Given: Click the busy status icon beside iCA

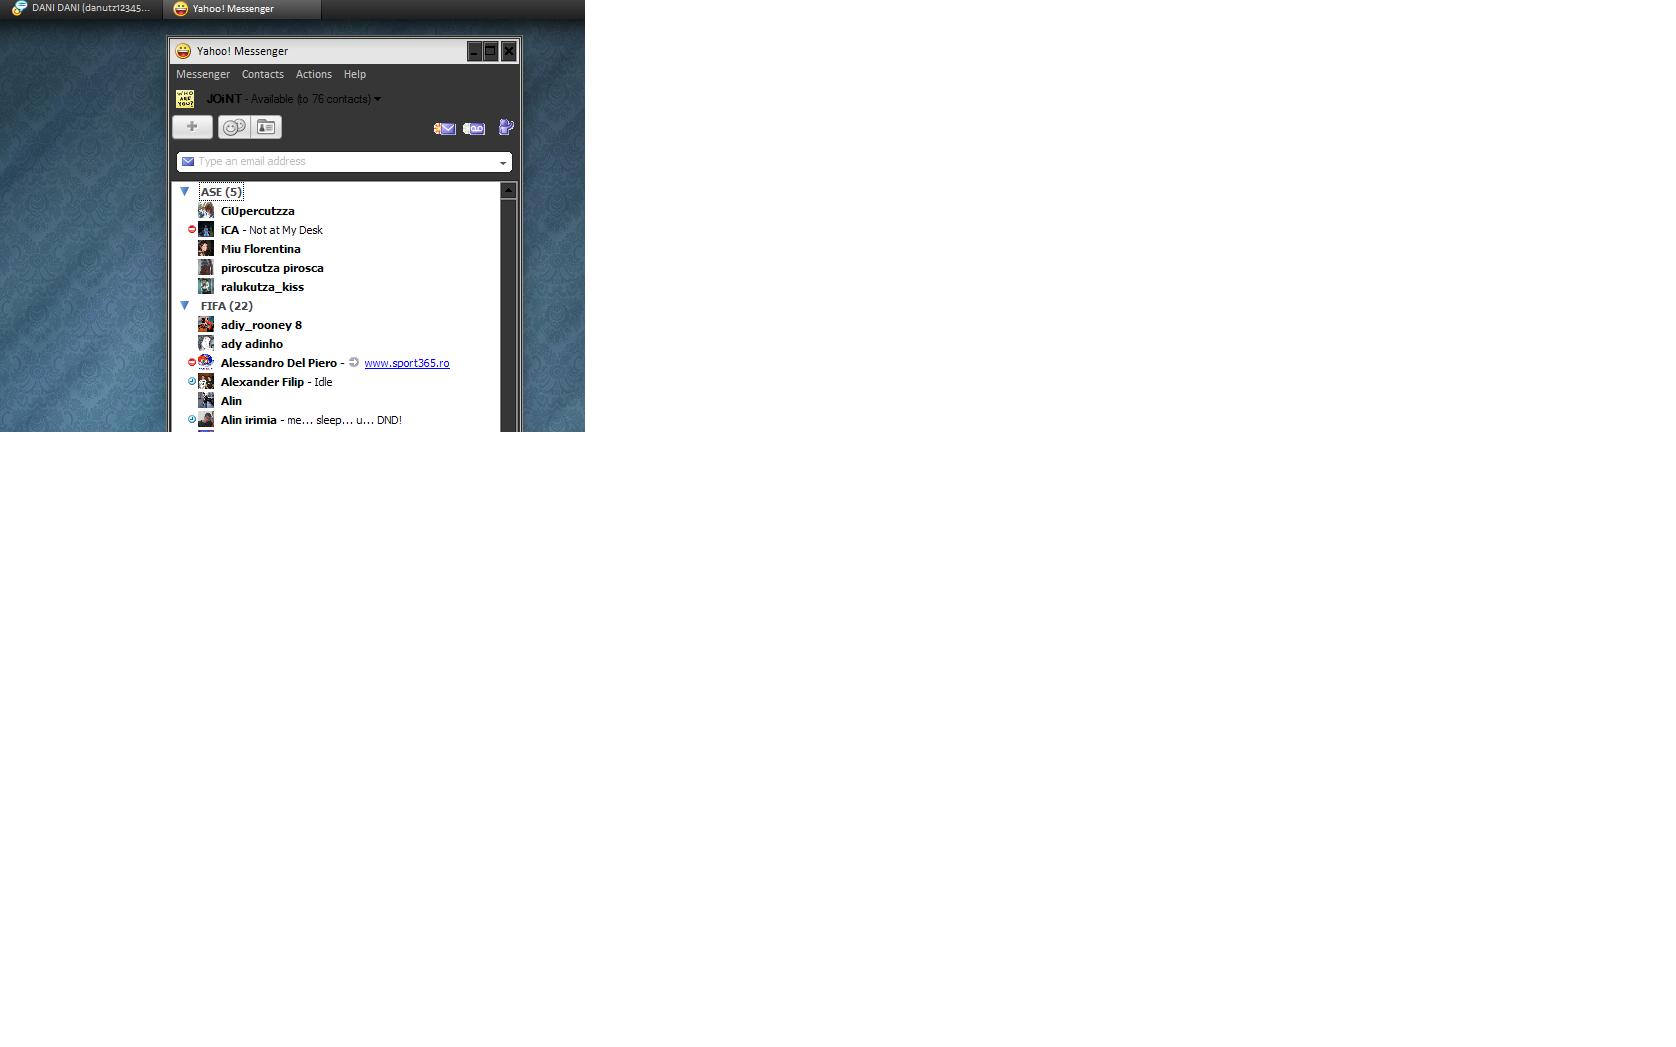Looking at the screenshot, I should (x=192, y=230).
